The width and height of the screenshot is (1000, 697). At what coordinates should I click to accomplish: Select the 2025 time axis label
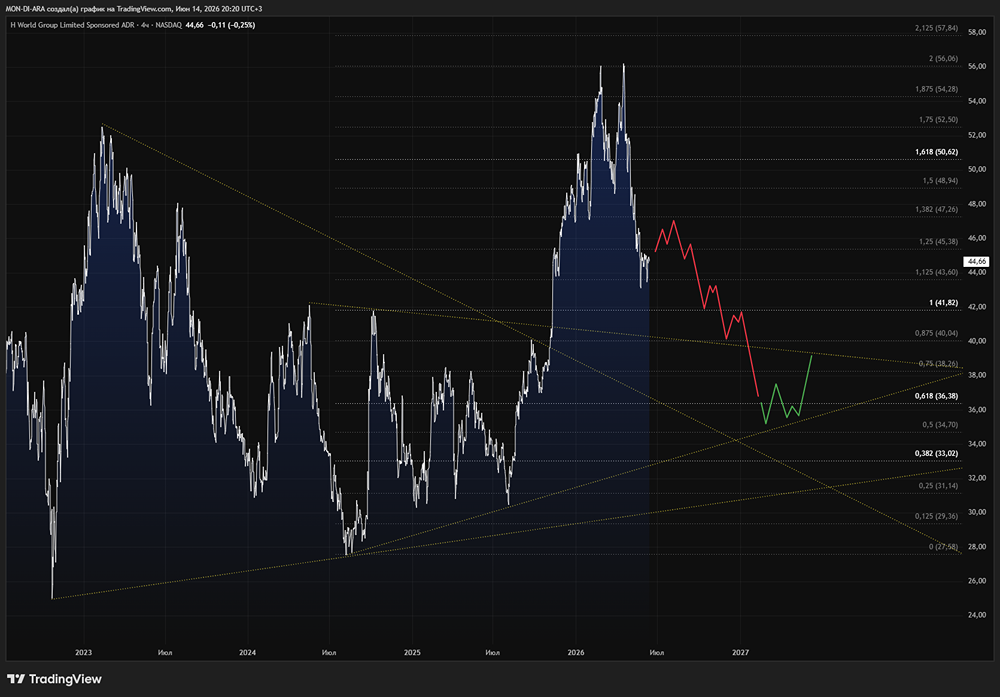coord(412,652)
